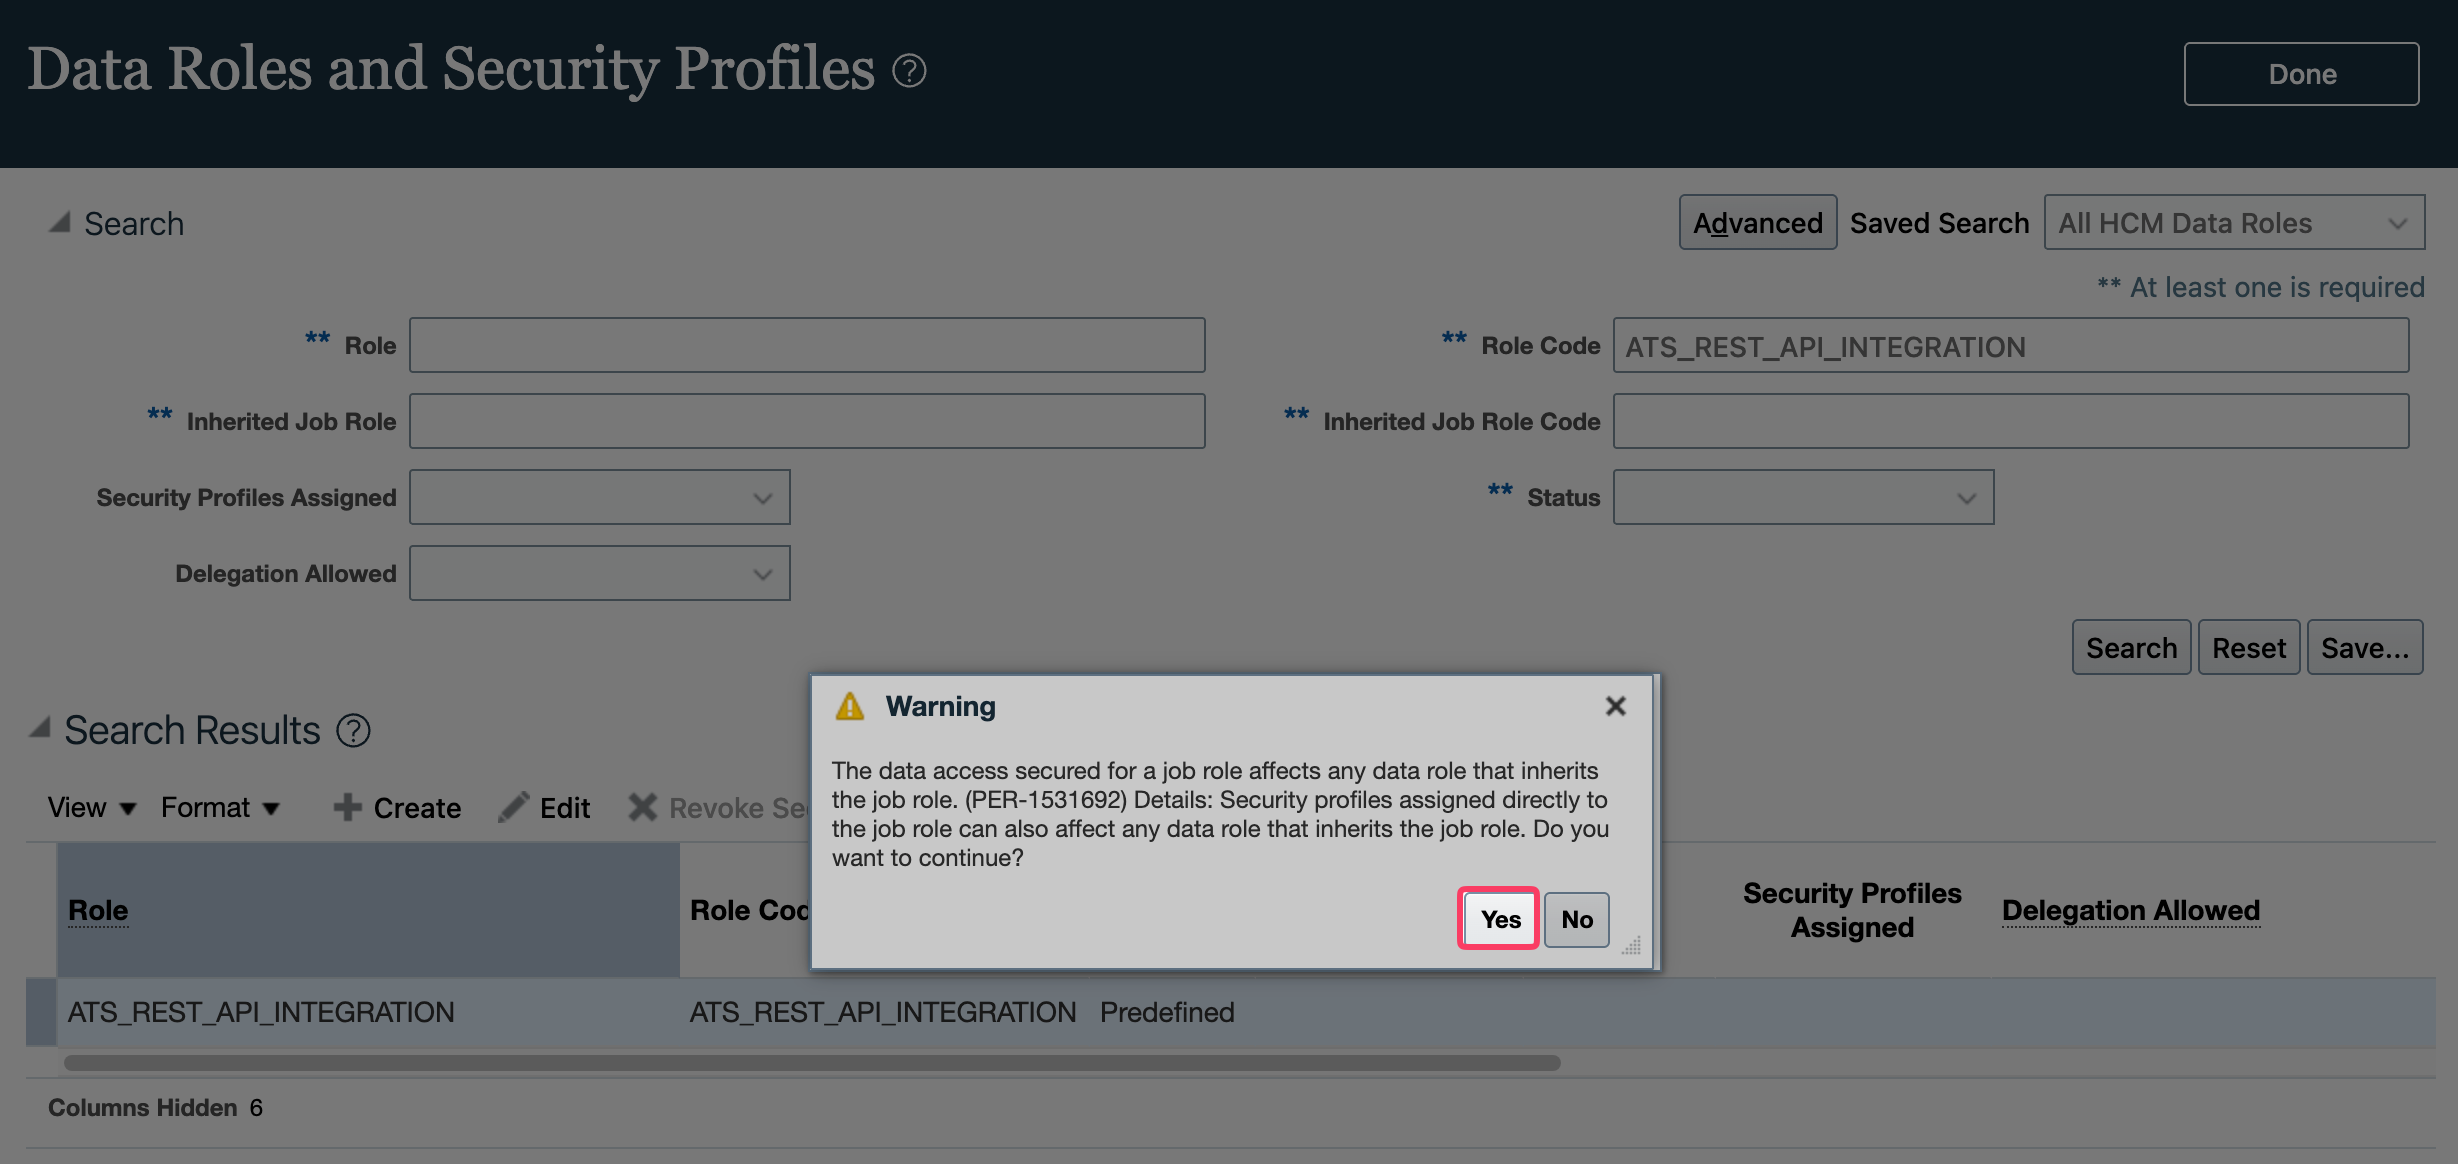
Task: Click the Save... button
Action: pos(2365,648)
